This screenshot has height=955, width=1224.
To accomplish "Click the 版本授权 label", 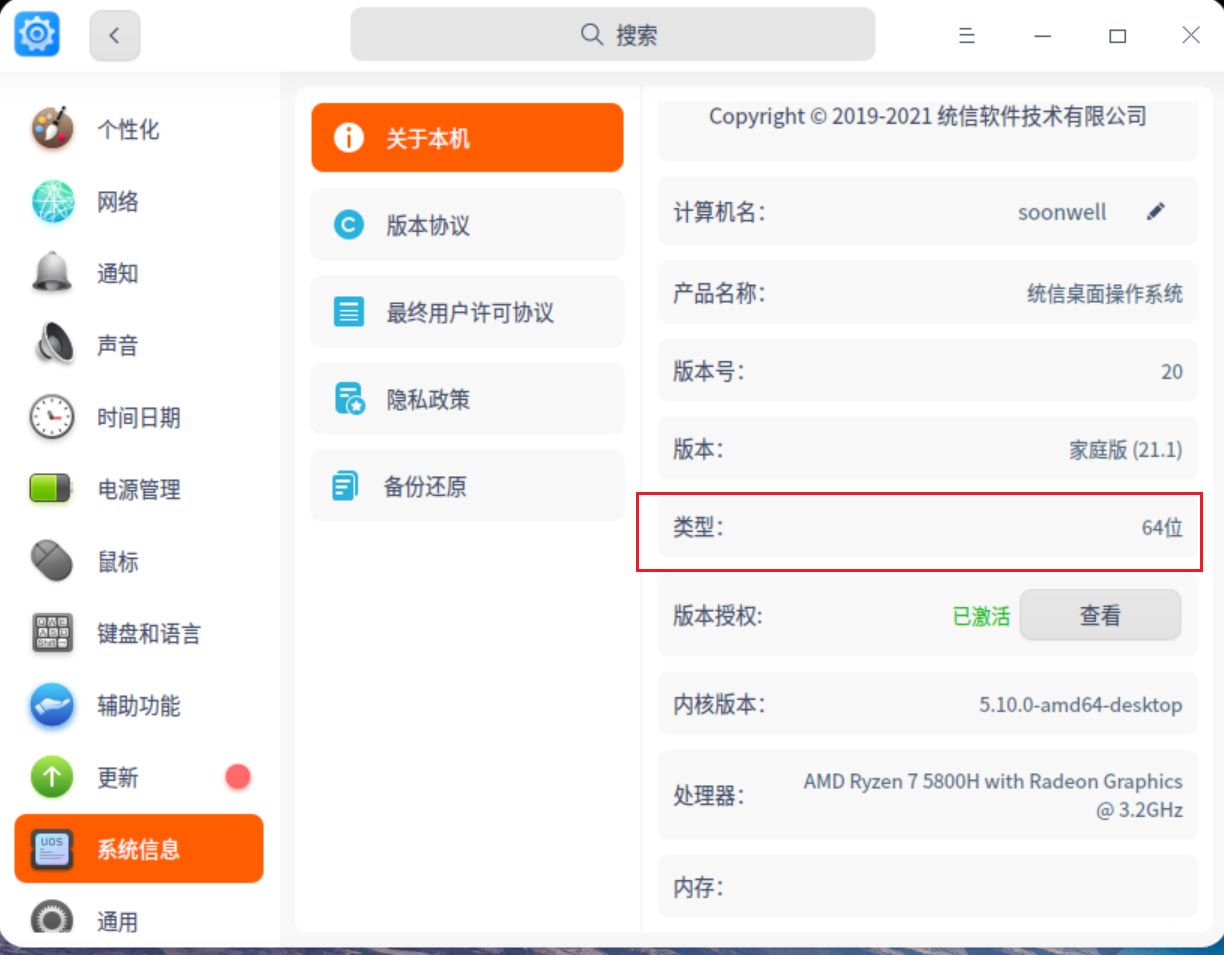I will point(718,615).
